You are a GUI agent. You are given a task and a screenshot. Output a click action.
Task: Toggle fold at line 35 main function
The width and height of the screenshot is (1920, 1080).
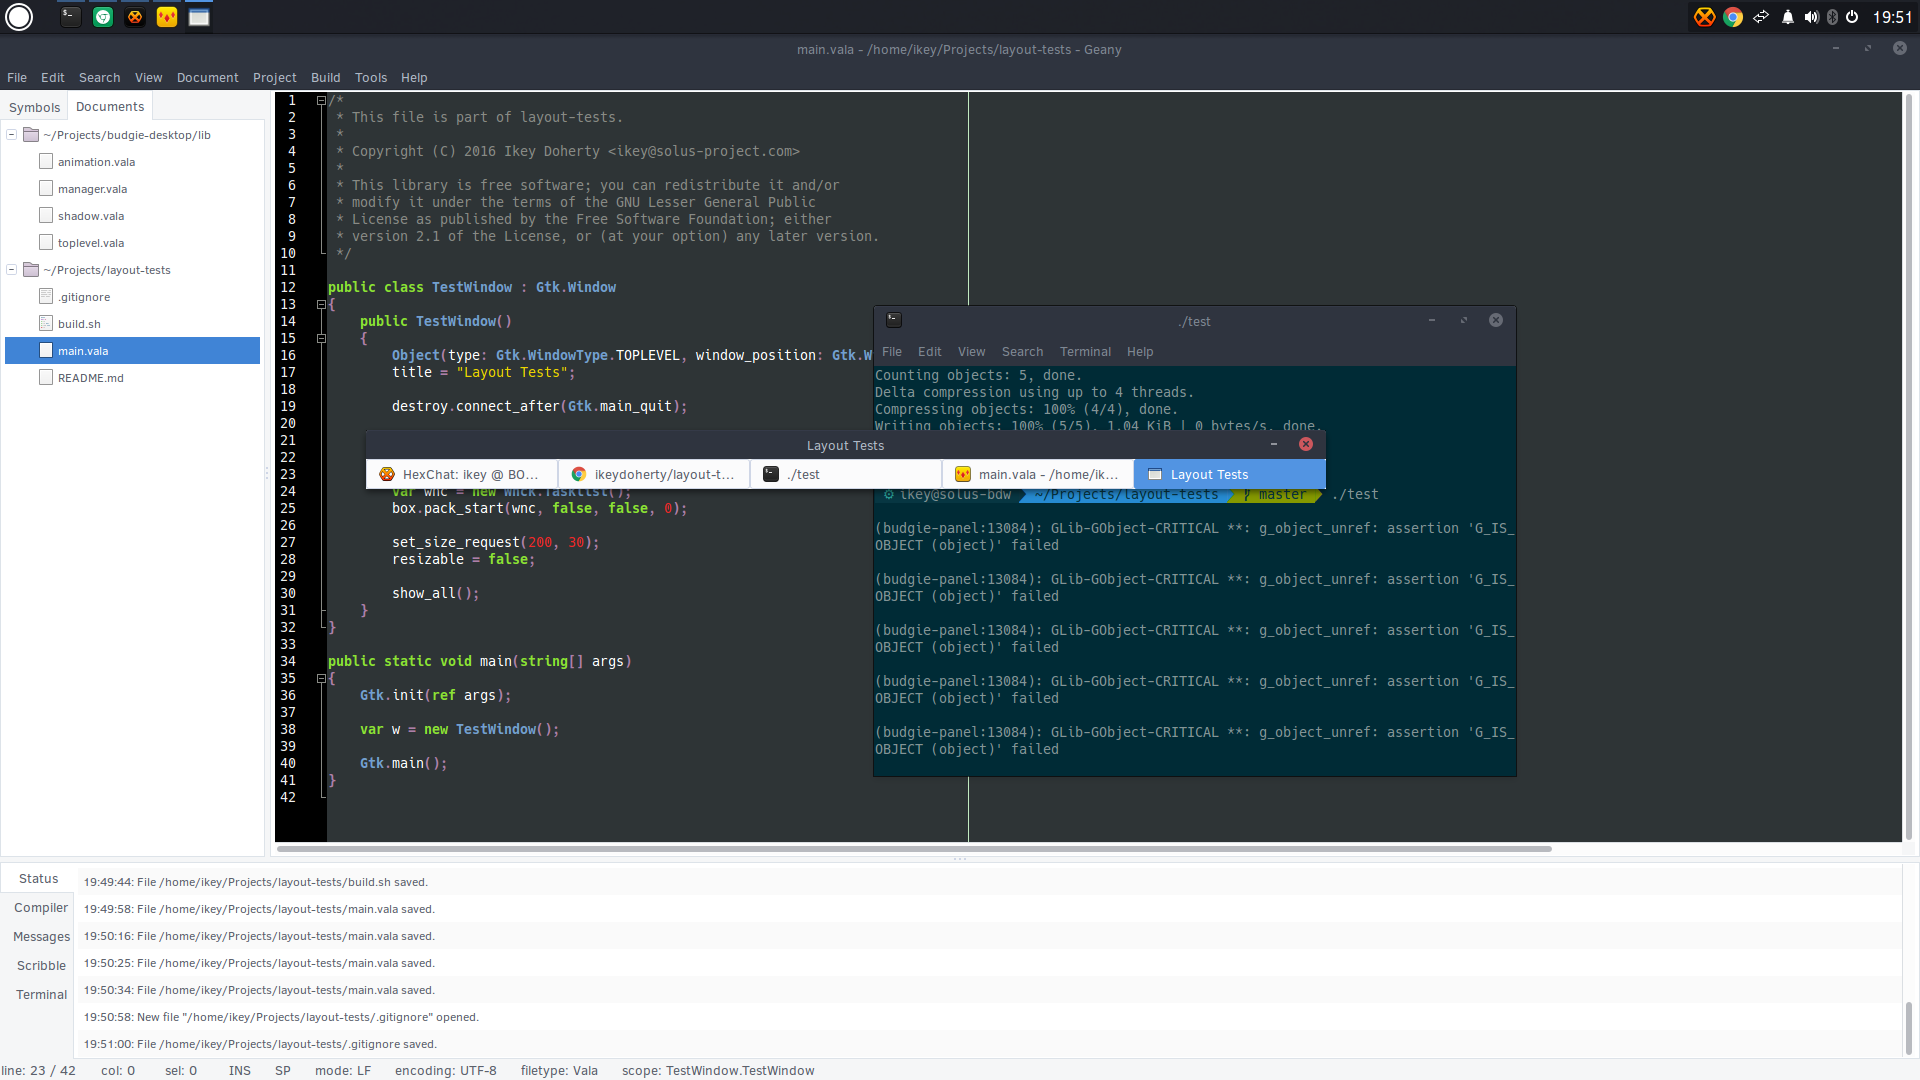321,678
